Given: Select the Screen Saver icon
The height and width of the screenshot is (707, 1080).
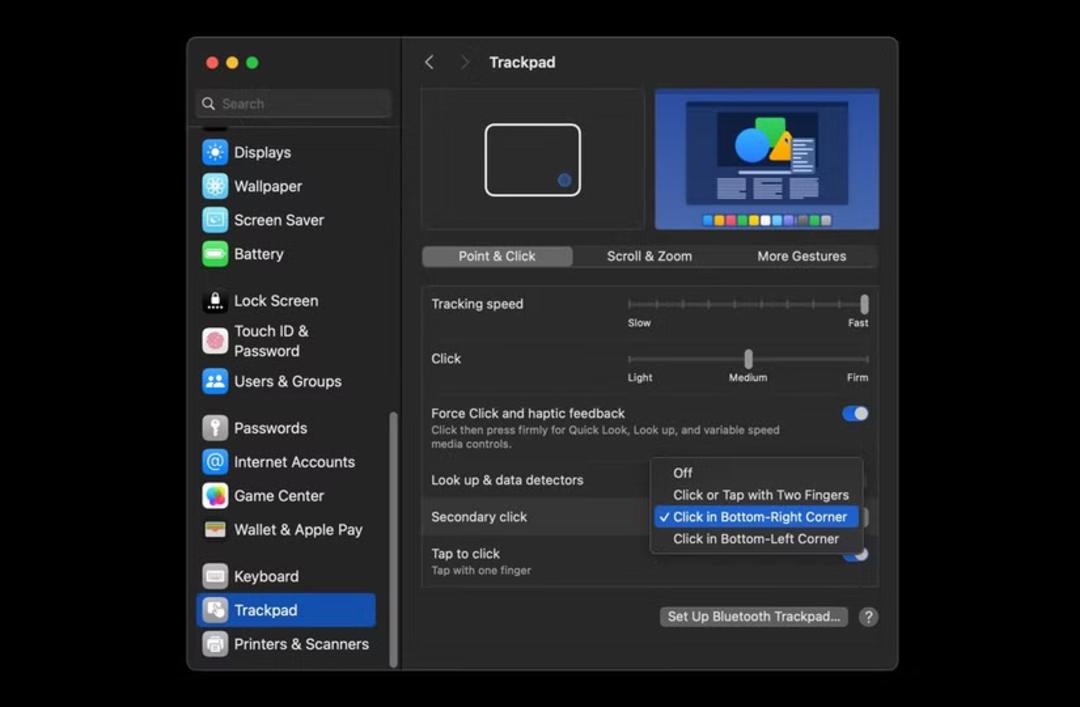Looking at the screenshot, I should (x=215, y=220).
